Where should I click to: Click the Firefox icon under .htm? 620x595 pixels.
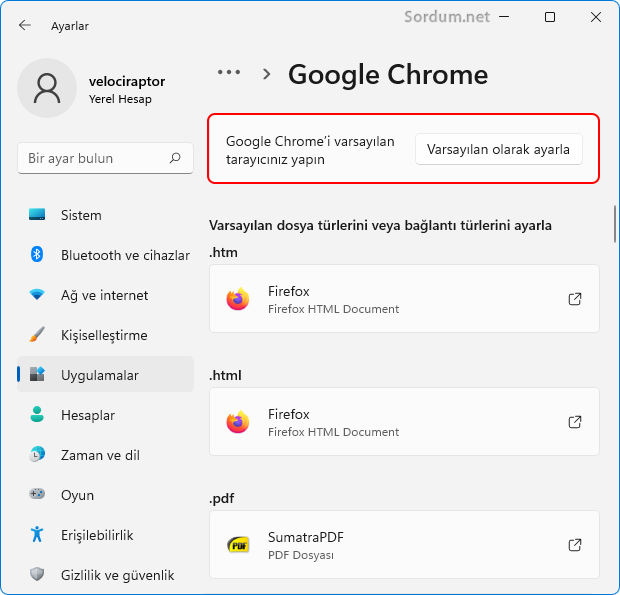(238, 299)
